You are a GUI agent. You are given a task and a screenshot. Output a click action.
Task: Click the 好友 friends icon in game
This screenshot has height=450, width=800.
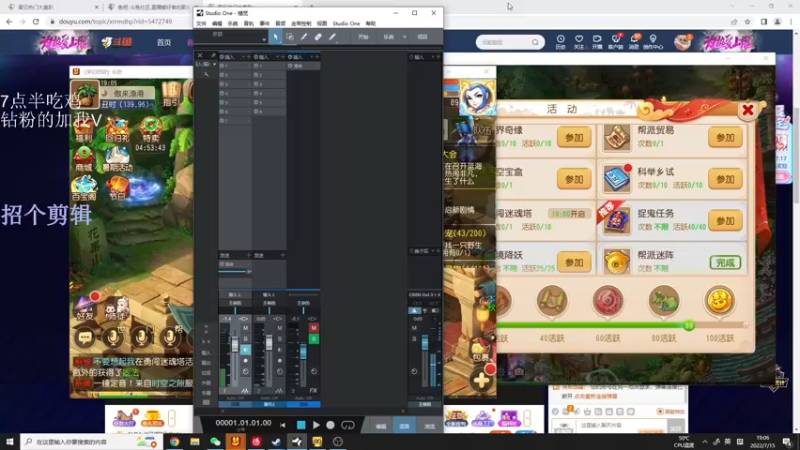(85, 308)
